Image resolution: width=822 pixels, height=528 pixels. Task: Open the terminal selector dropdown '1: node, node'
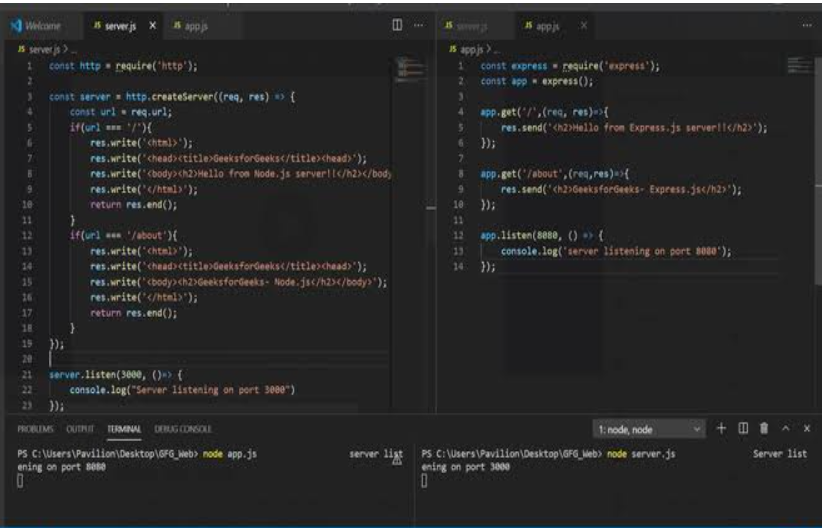[650, 429]
